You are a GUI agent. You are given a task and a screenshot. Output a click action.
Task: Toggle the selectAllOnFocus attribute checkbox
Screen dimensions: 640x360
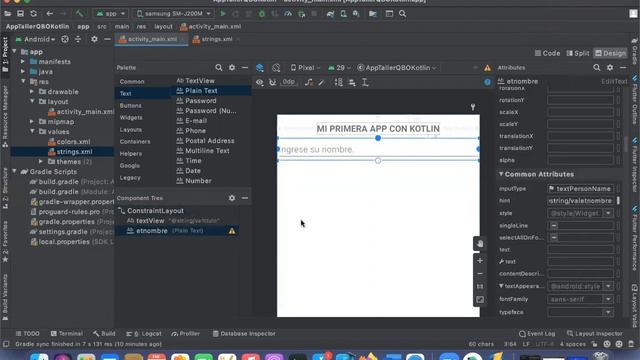554,237
